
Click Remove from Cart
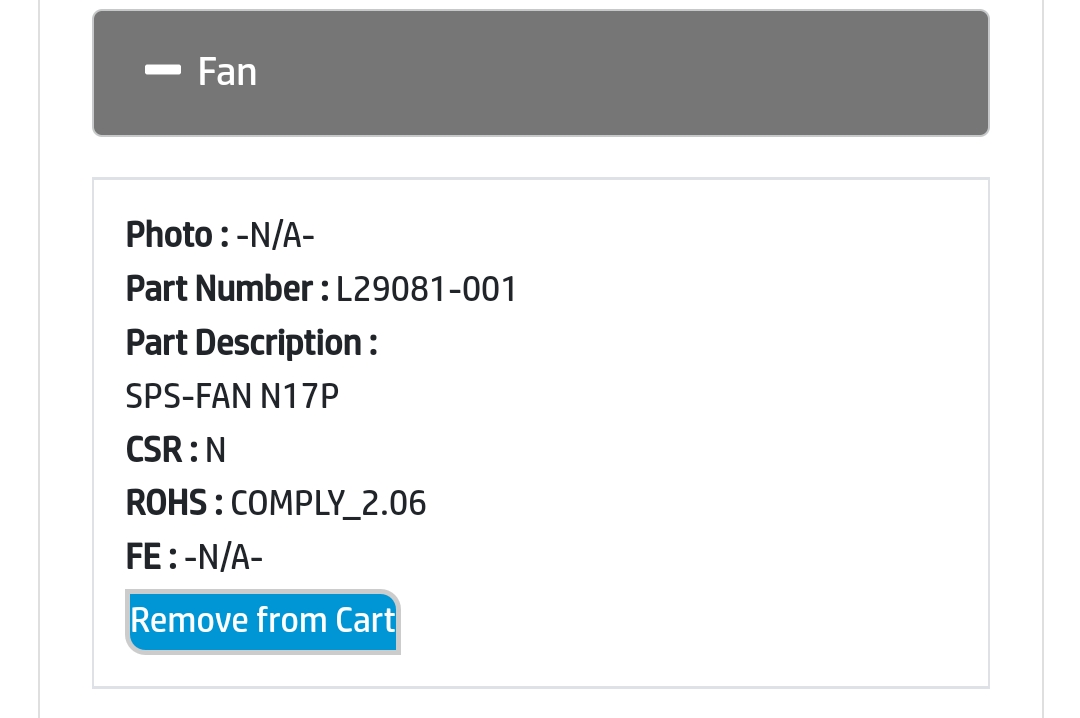pos(262,621)
